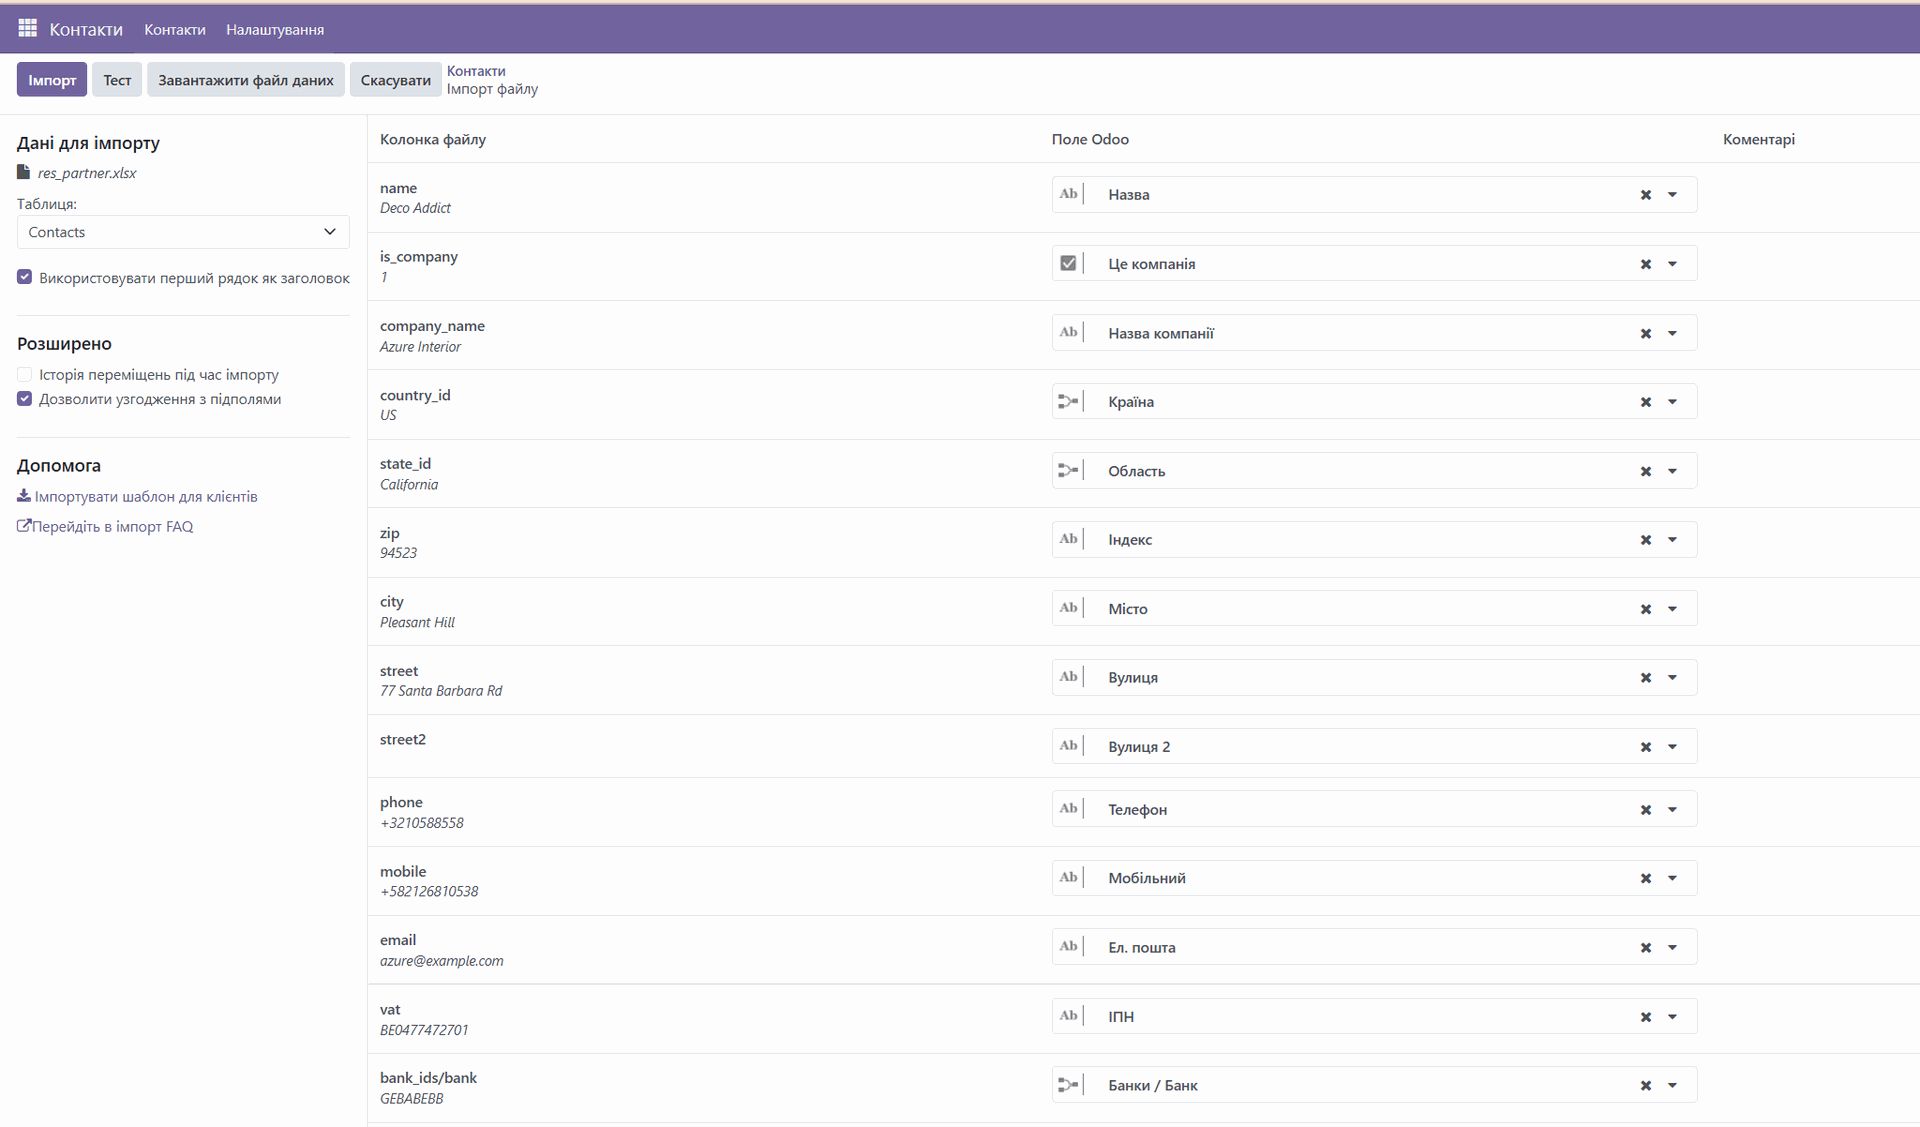Open the Налаштування menu
Image resolution: width=1920 pixels, height=1127 pixels.
(274, 30)
